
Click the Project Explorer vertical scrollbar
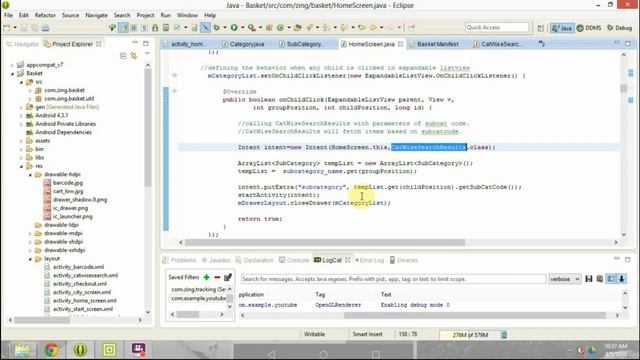tap(148, 129)
